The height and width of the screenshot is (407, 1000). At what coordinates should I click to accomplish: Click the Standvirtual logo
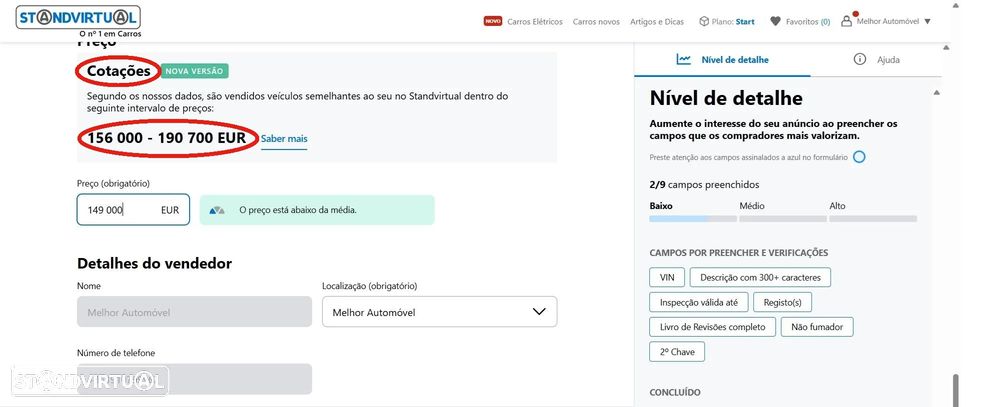pyautogui.click(x=79, y=17)
